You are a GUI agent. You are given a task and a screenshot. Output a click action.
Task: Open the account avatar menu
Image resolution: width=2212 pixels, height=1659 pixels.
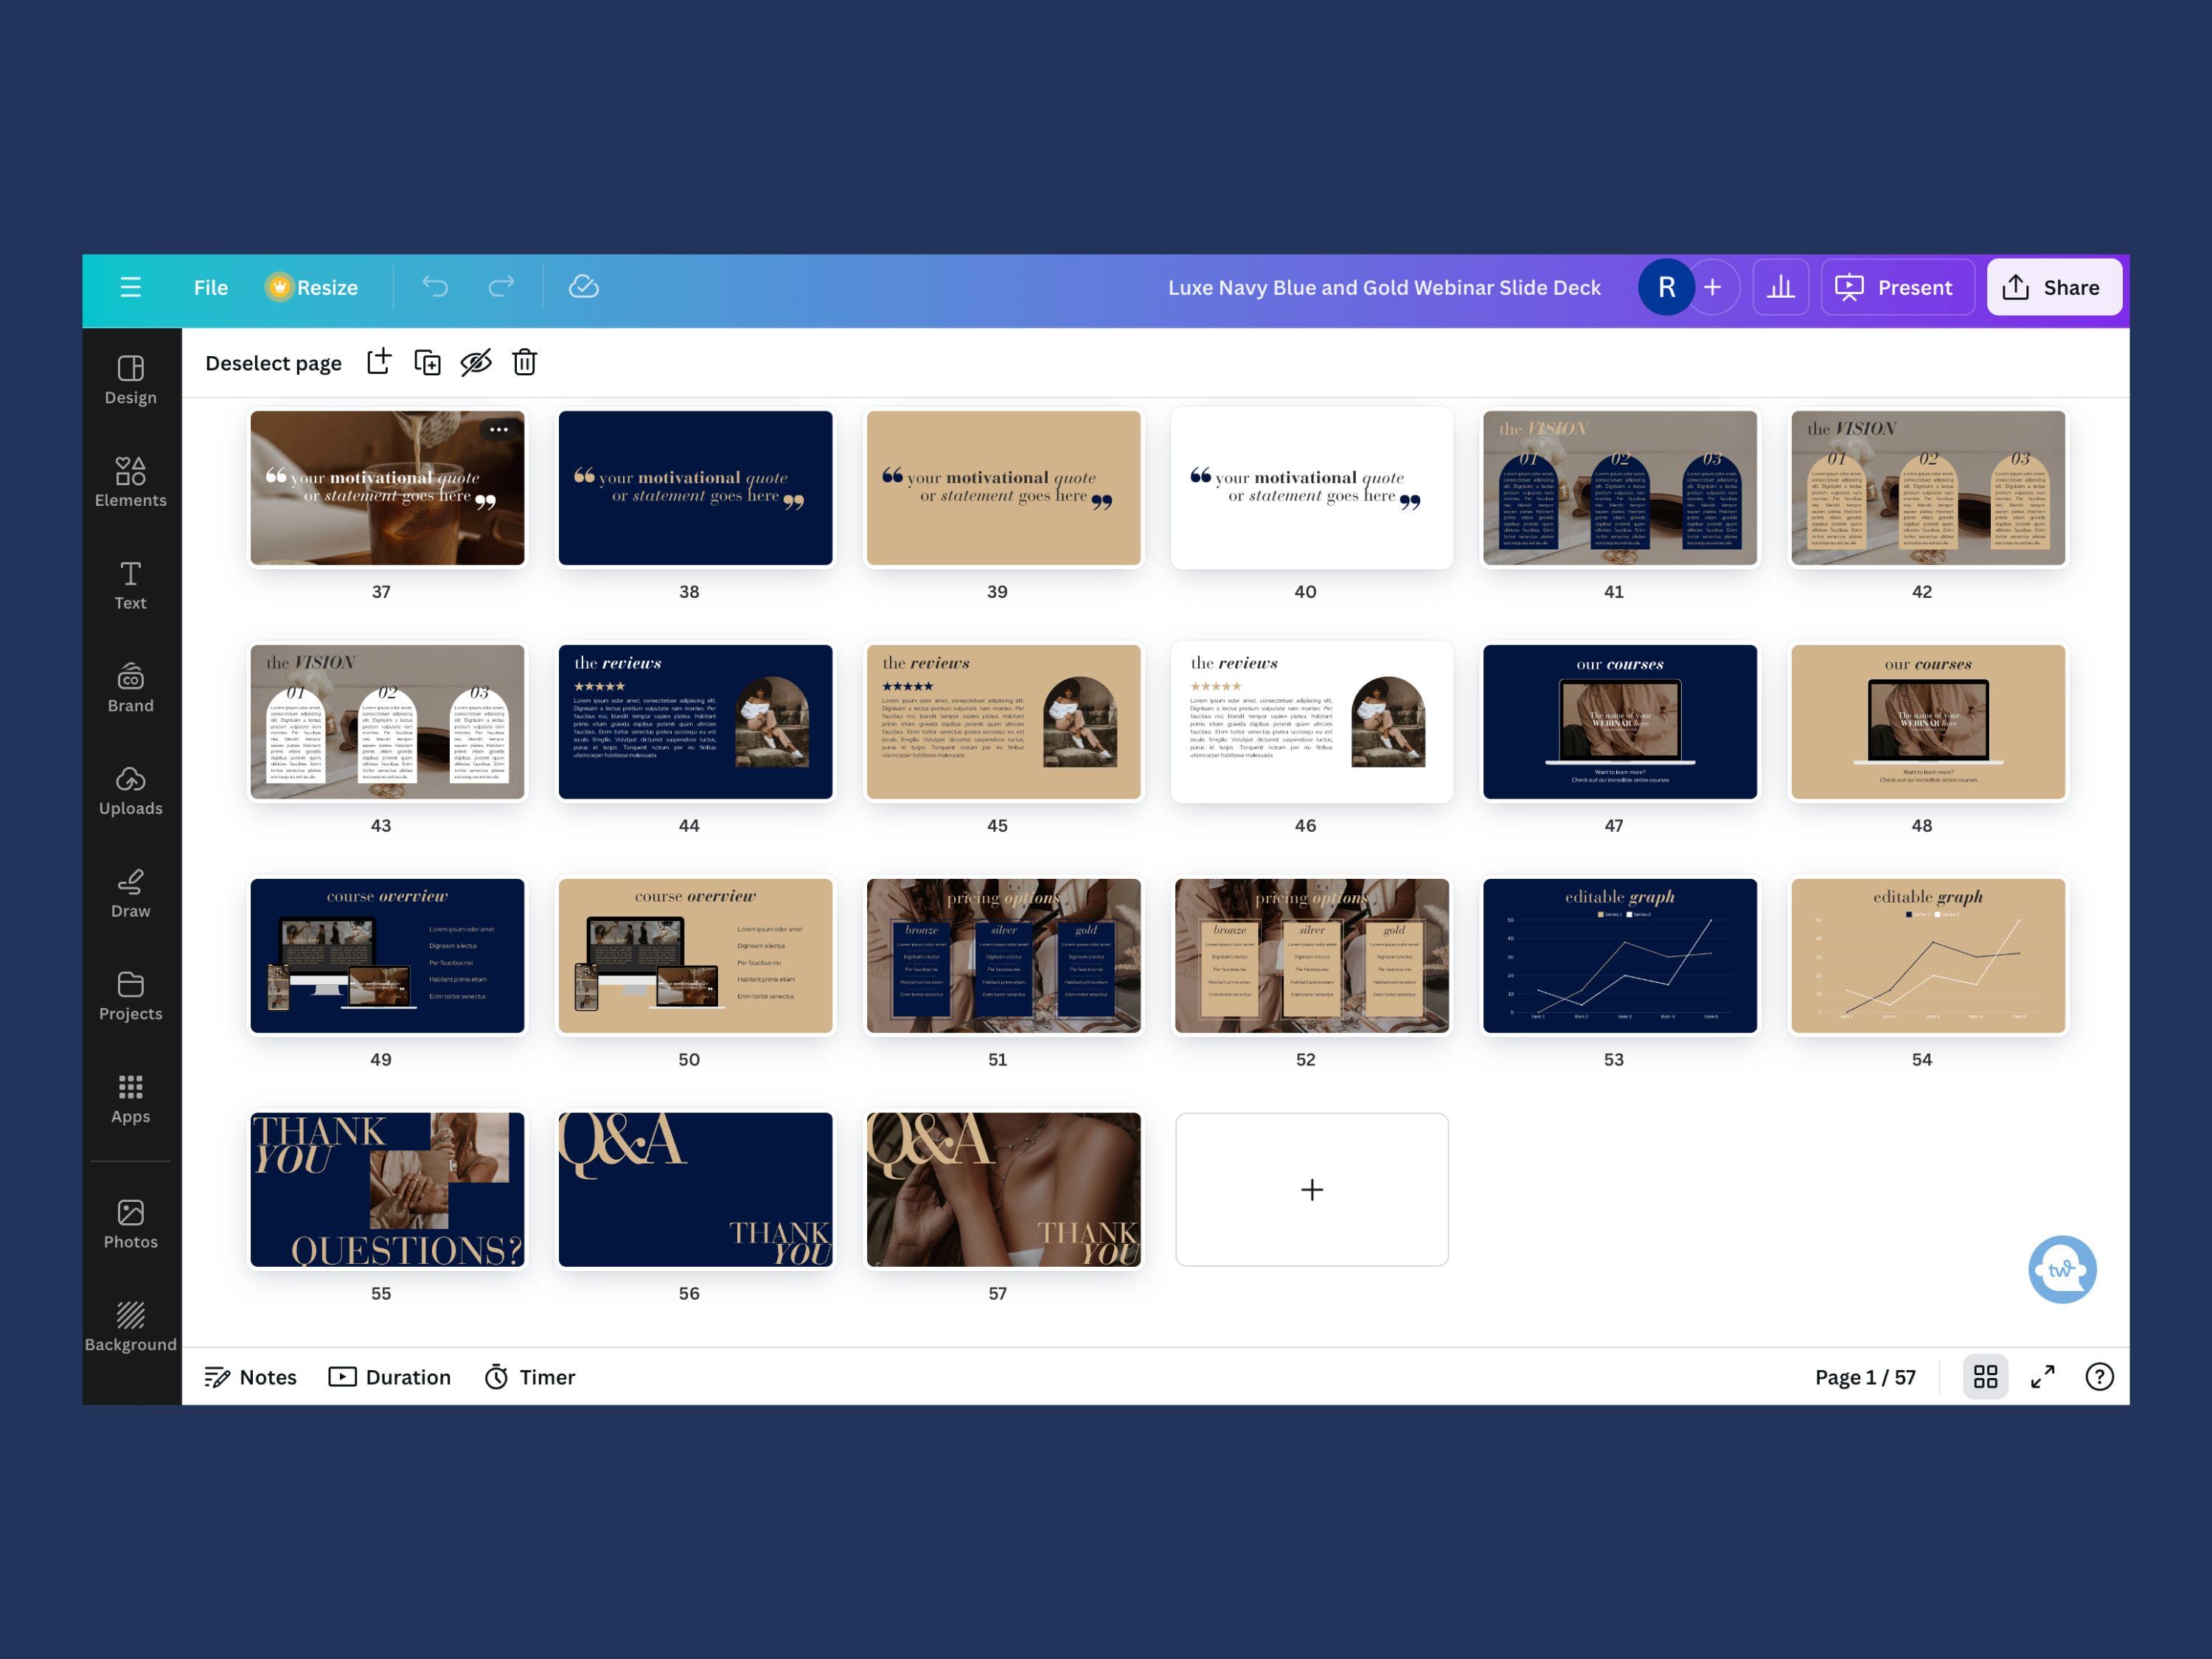click(1666, 287)
